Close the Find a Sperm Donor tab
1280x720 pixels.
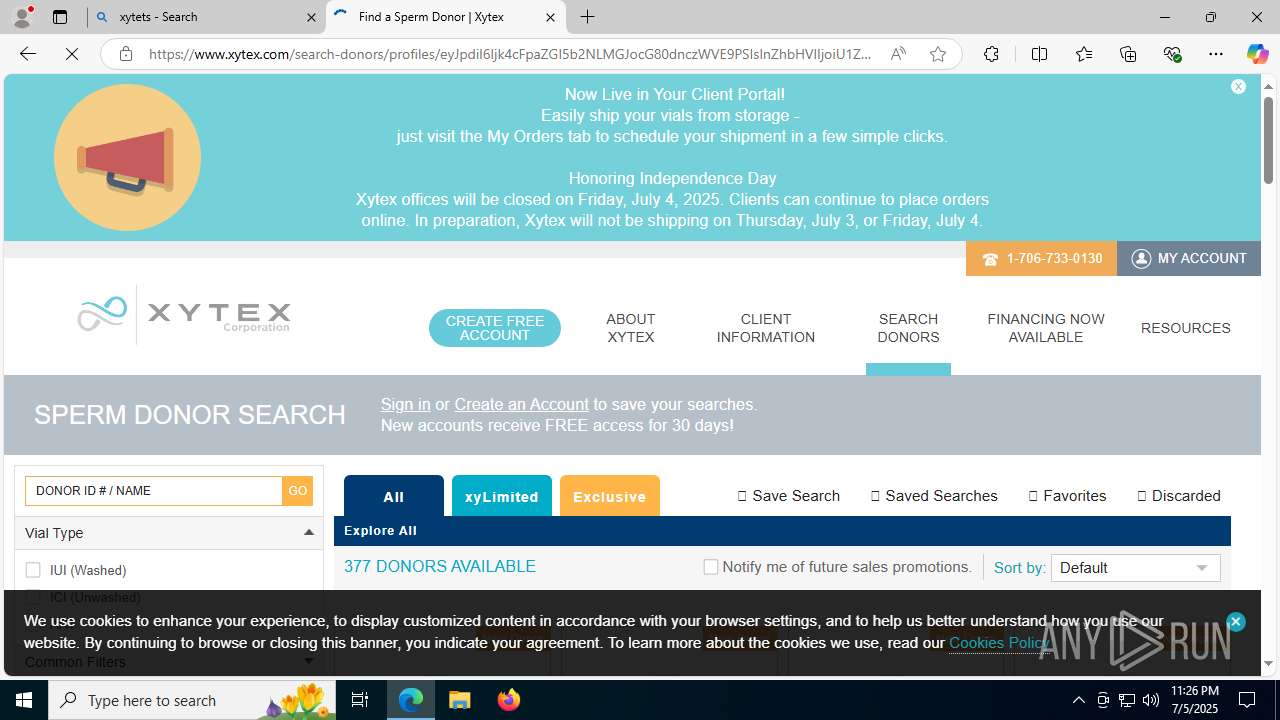click(550, 17)
